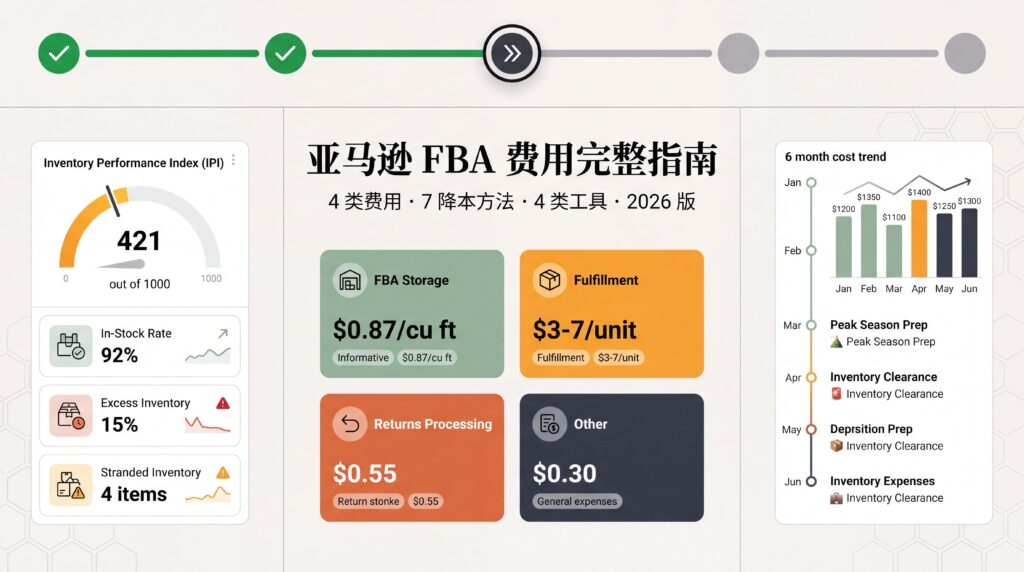
Task: Click the Inventory Performance Index (IPI) title
Action: click(x=134, y=163)
